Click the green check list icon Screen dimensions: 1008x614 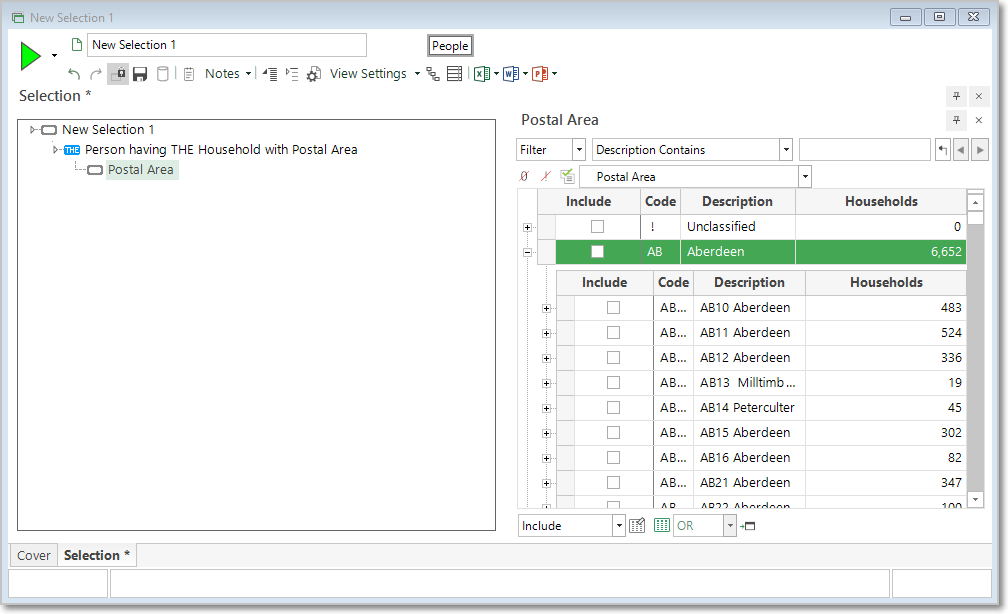pos(567,176)
